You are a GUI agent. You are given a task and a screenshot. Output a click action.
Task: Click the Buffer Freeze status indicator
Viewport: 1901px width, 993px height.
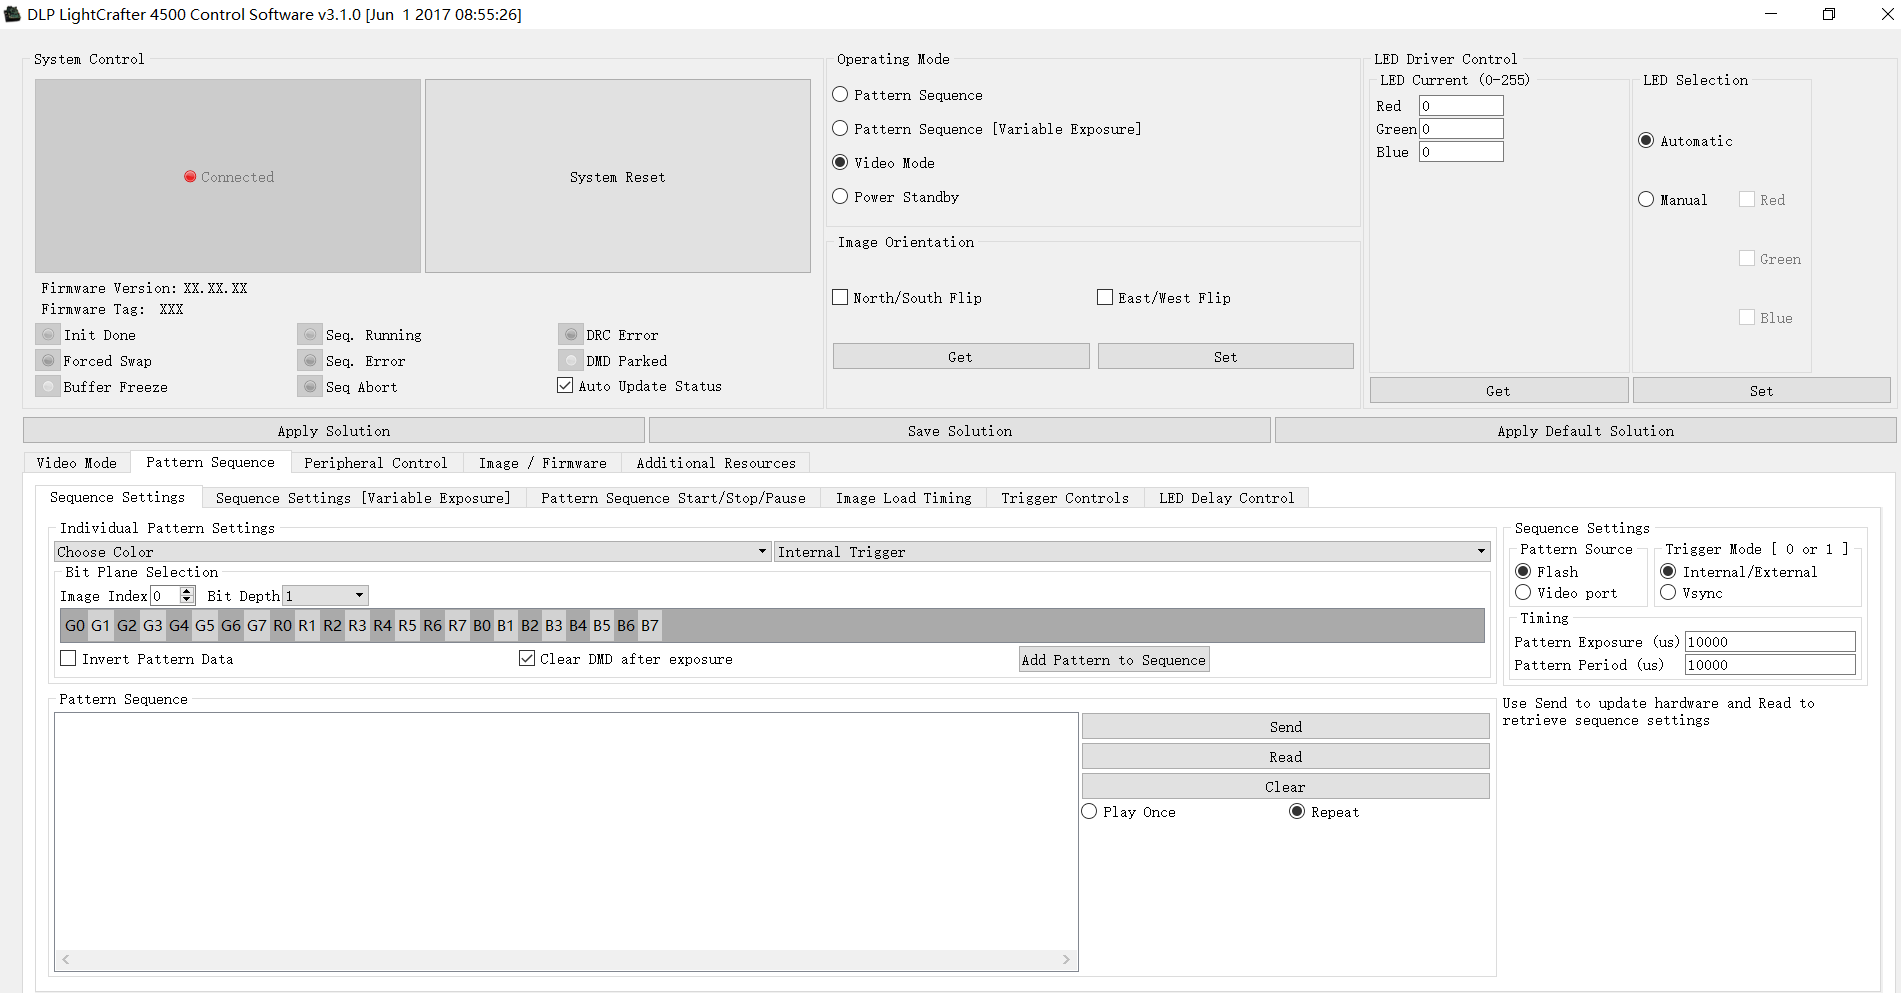(x=48, y=387)
